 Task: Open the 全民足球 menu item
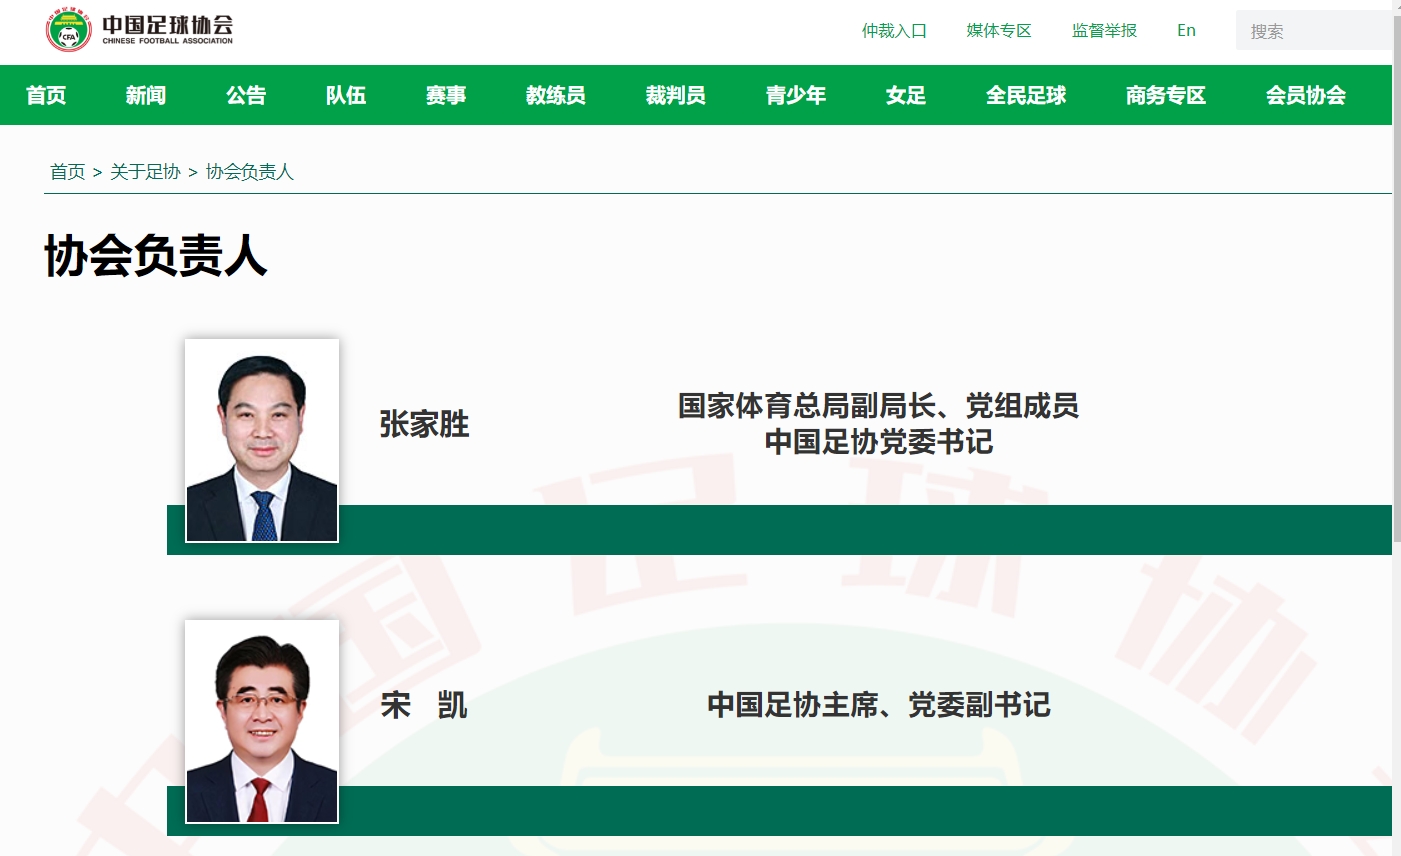(x=1026, y=95)
